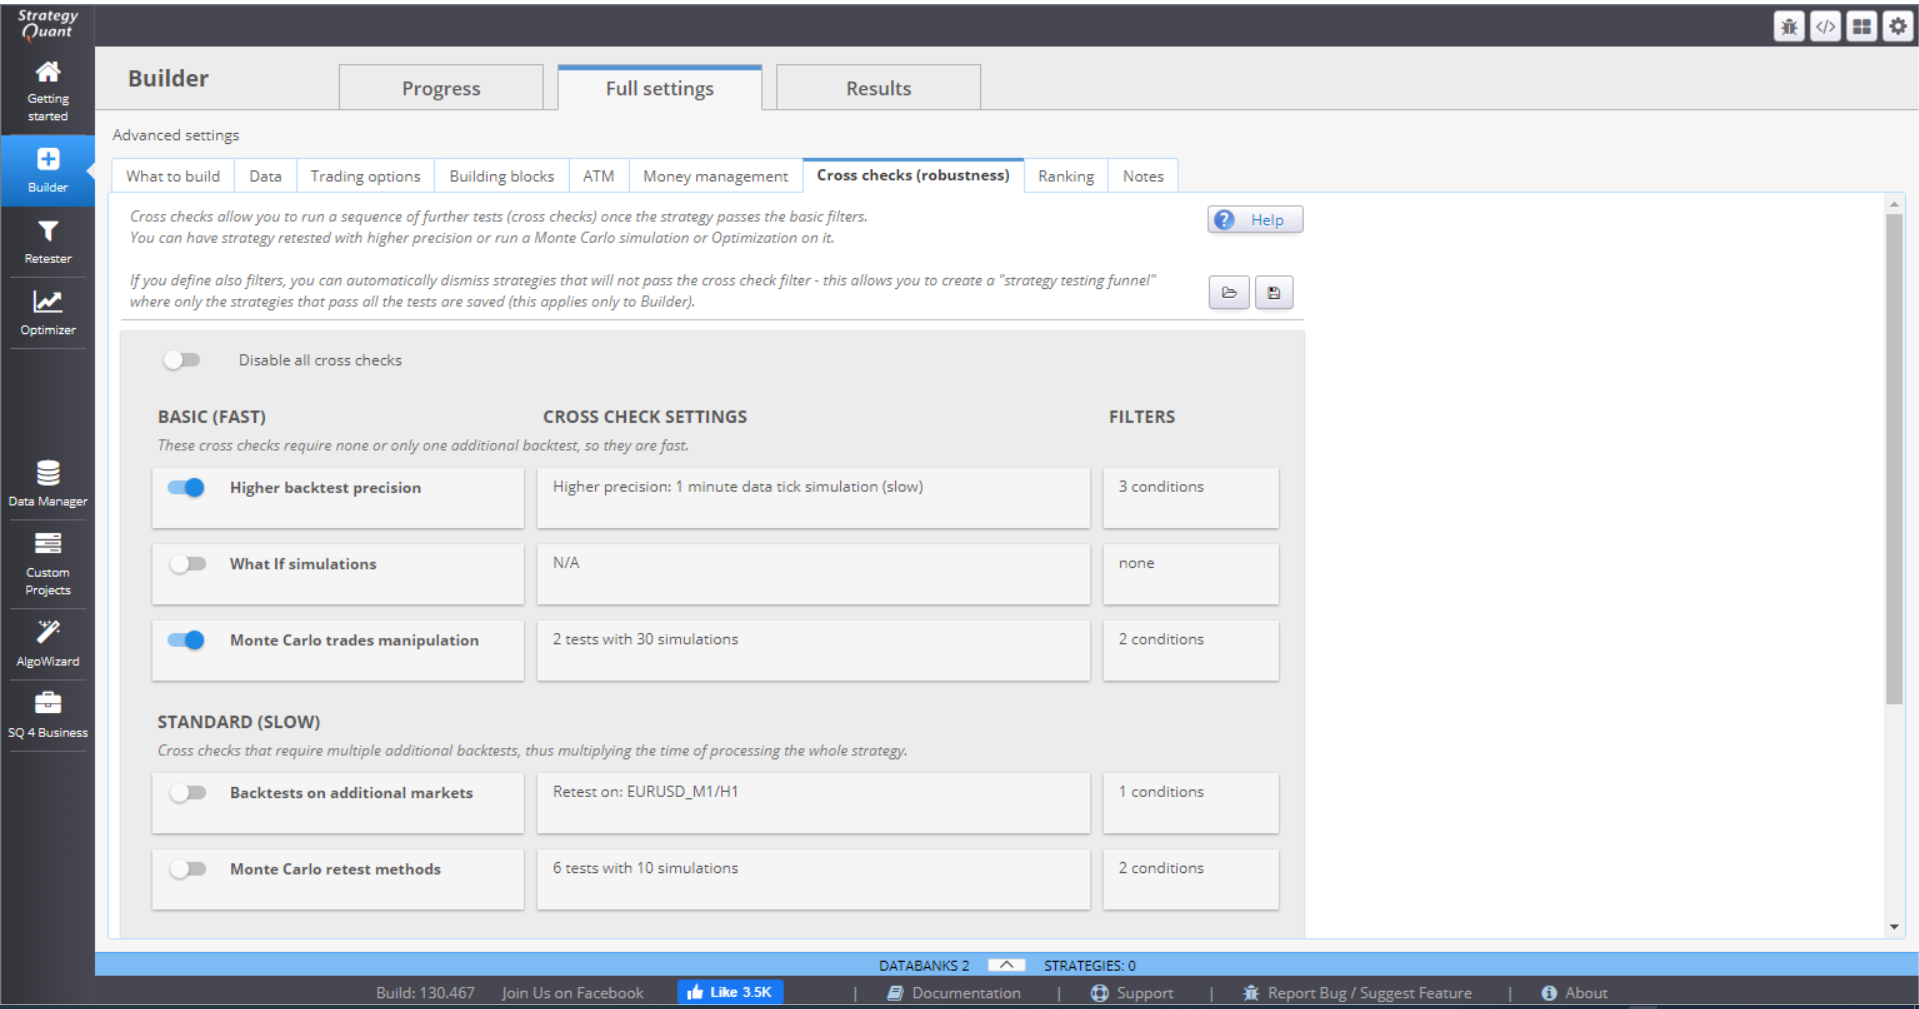Viewport: 1919px width, 1009px height.
Task: Turn off Monte Carlo trades manipulation switch
Action: [186, 640]
